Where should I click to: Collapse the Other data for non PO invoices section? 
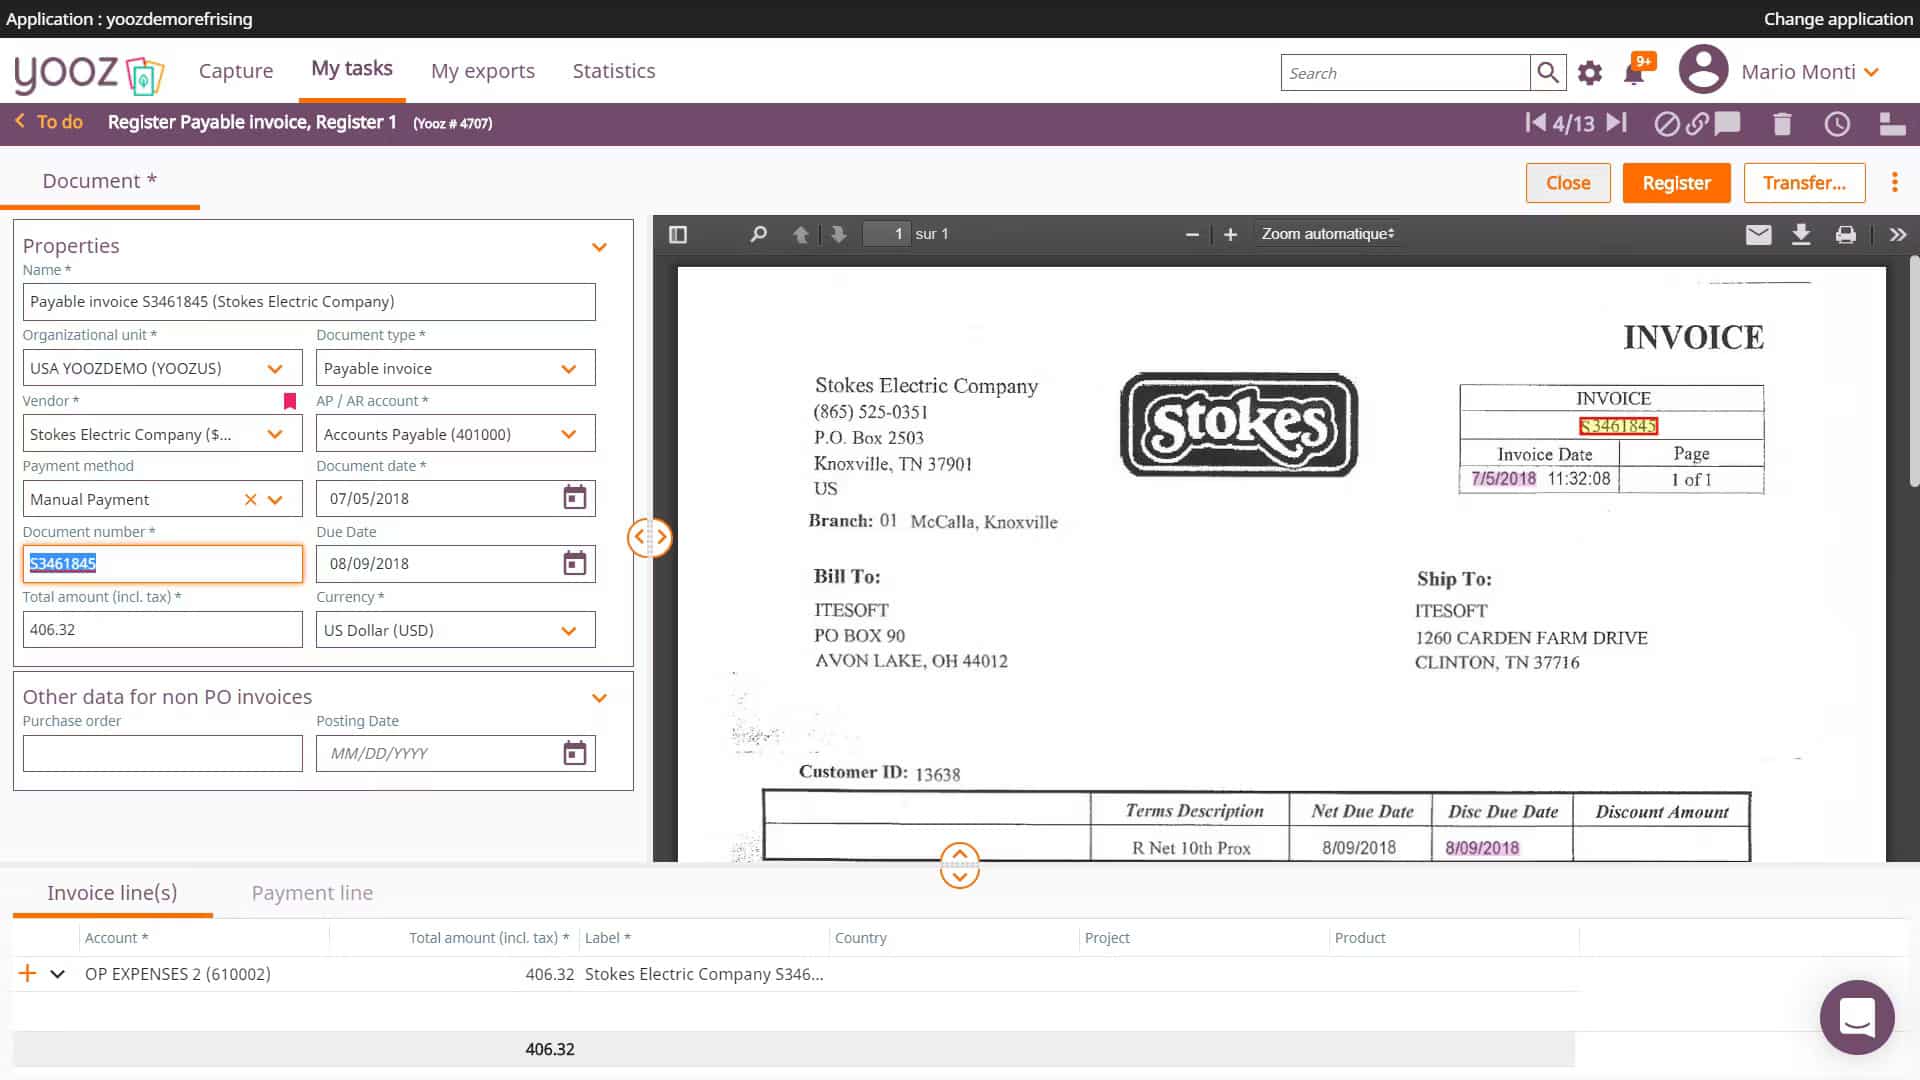(599, 697)
